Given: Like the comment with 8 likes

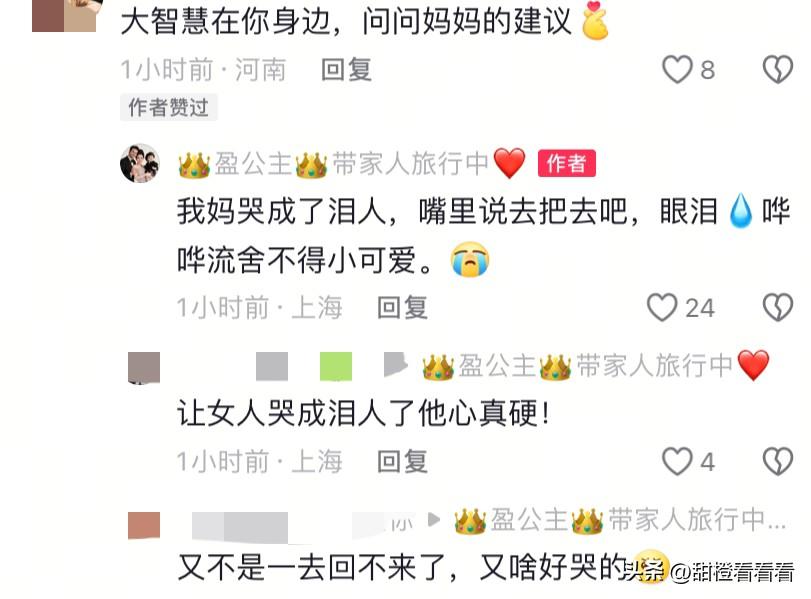Looking at the screenshot, I should coord(678,69).
